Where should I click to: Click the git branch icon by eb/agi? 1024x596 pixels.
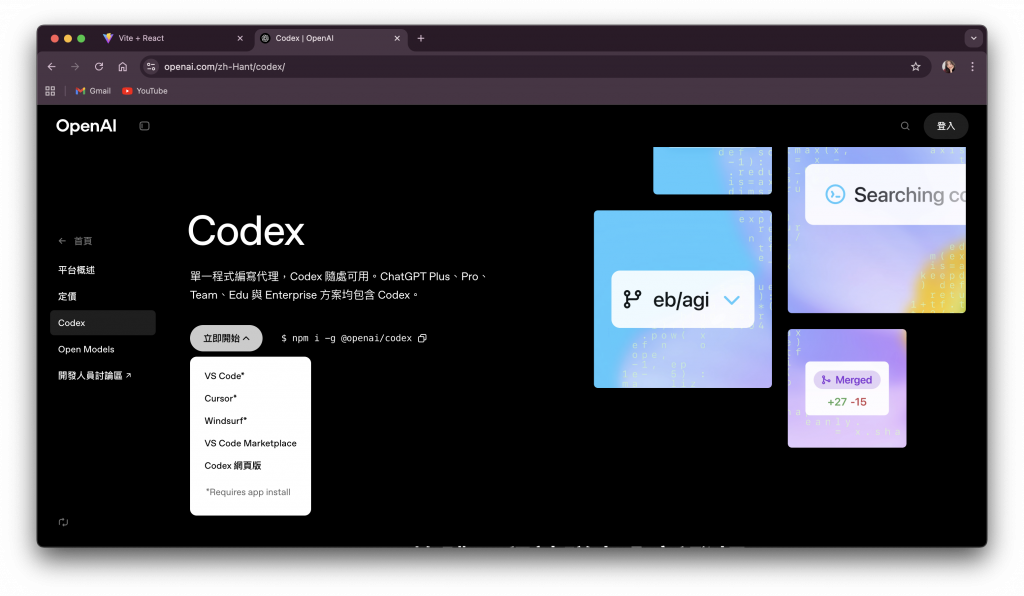point(632,299)
